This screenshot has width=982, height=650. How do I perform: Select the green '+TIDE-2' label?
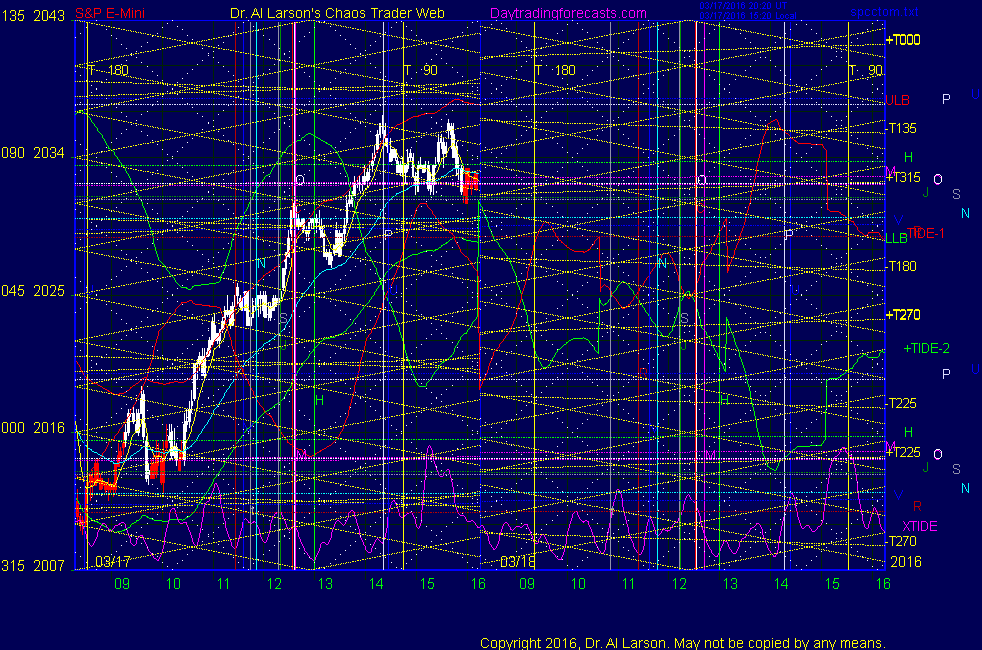[x=926, y=348]
